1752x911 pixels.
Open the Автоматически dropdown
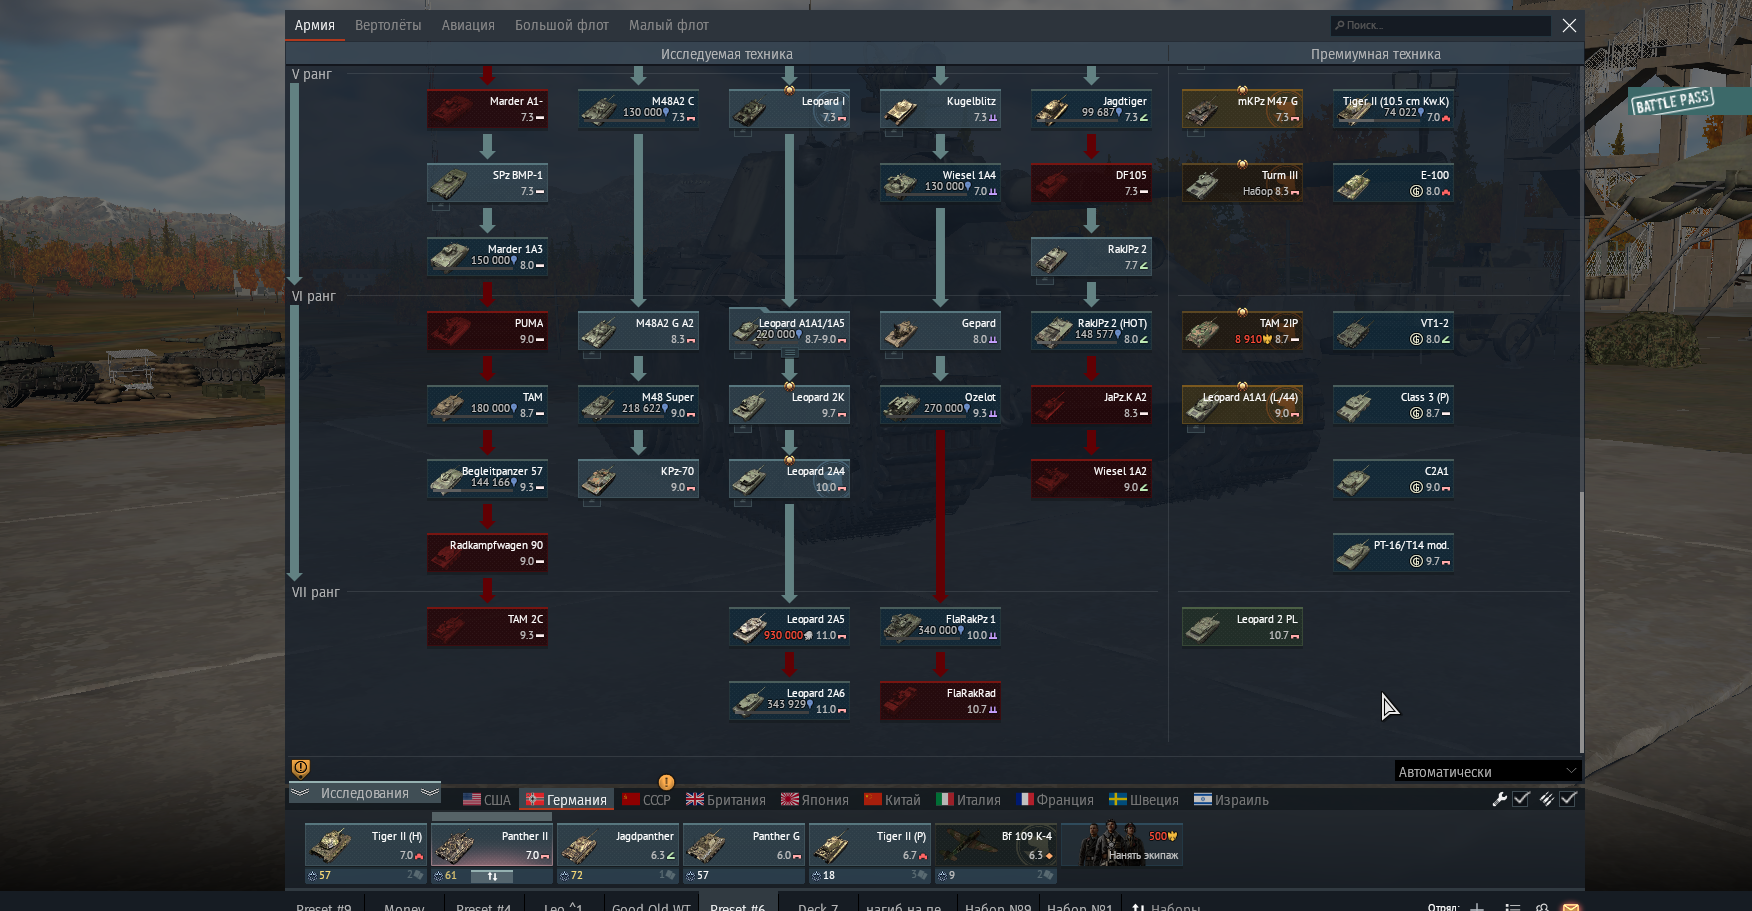pos(1487,771)
